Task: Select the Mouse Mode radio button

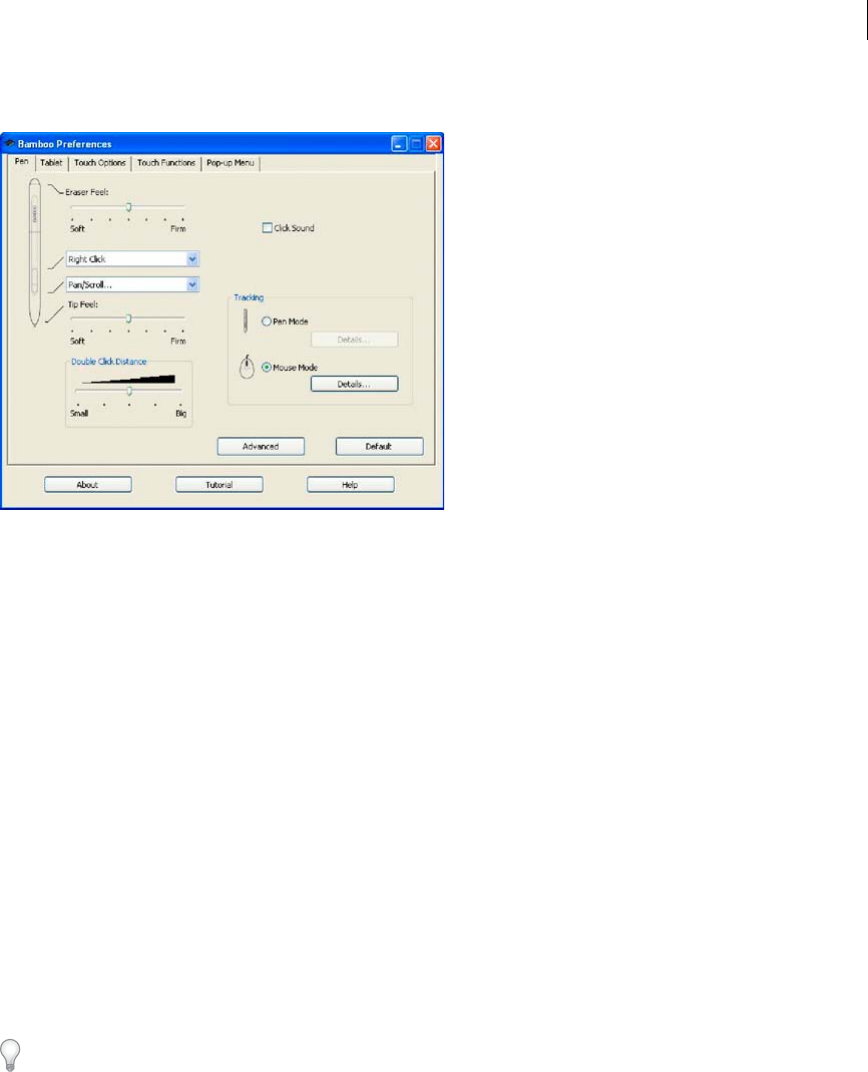Action: pos(267,367)
